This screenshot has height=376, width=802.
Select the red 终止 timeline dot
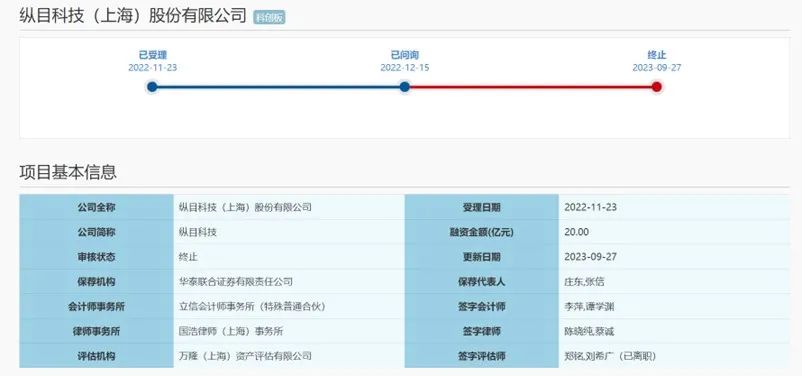pyautogui.click(x=657, y=87)
